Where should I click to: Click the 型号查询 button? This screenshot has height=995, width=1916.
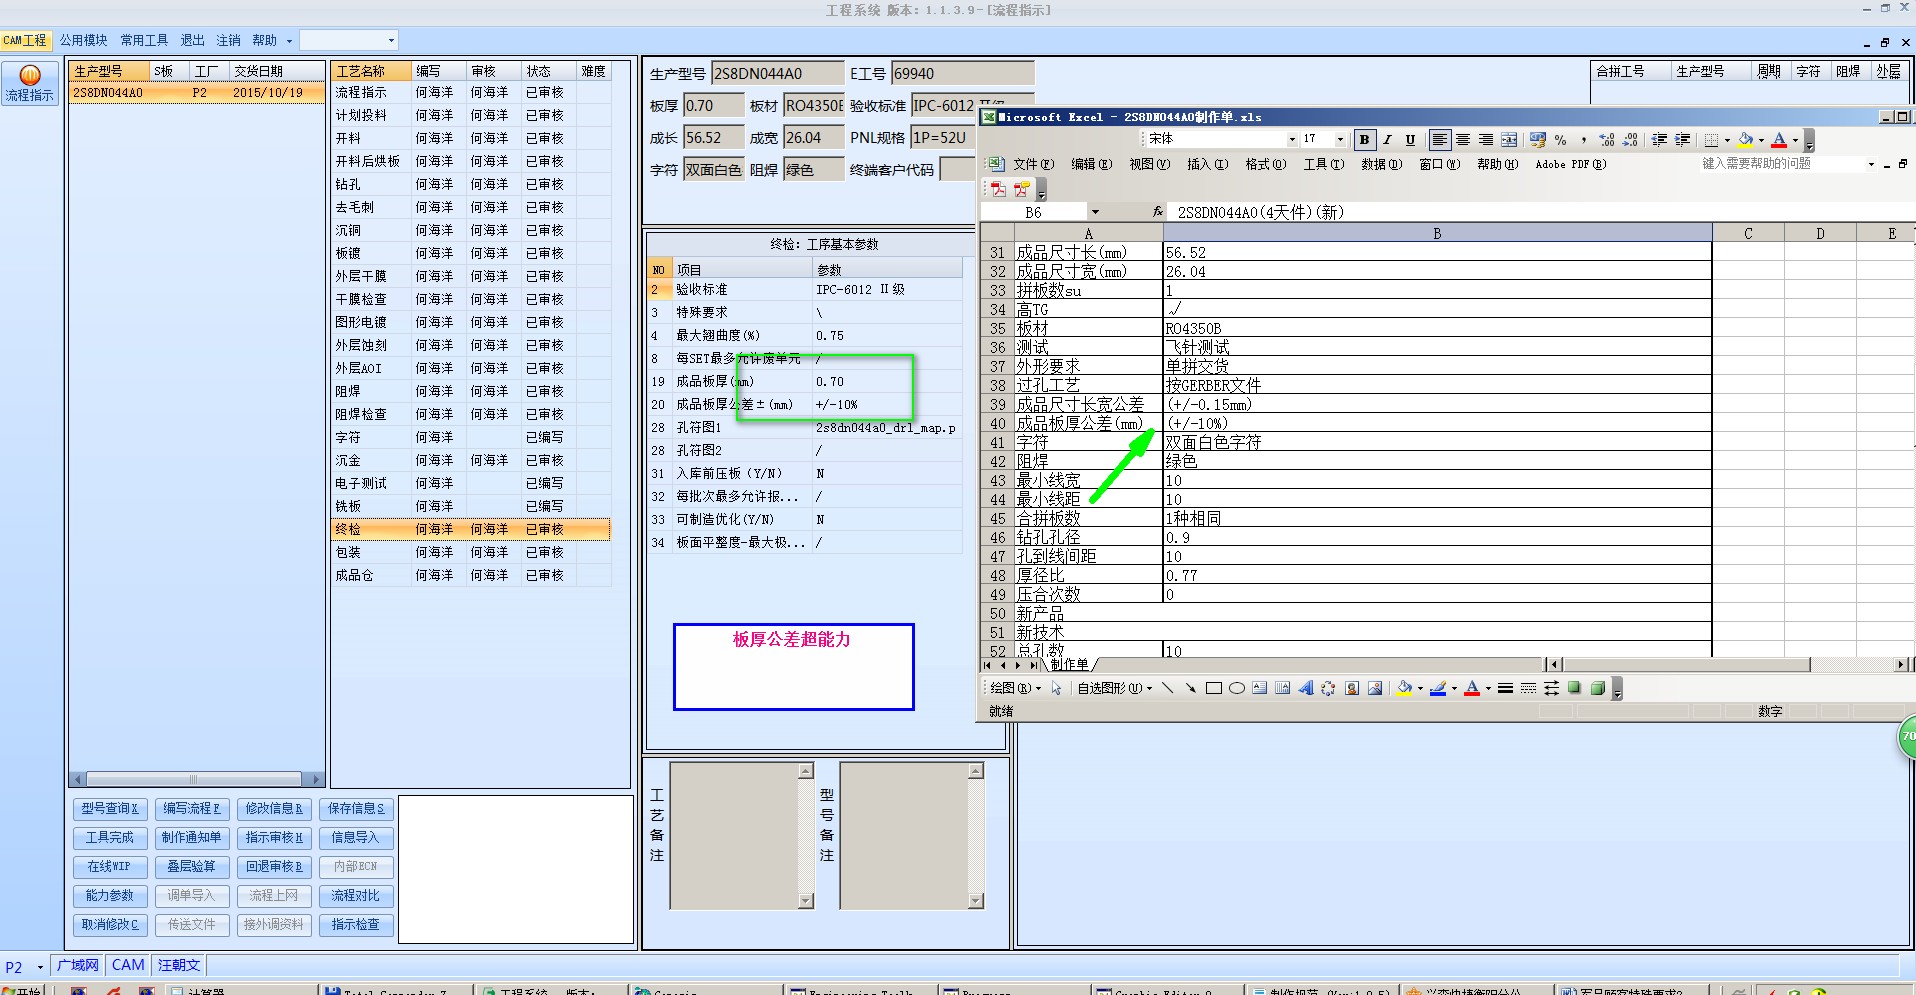pos(110,809)
